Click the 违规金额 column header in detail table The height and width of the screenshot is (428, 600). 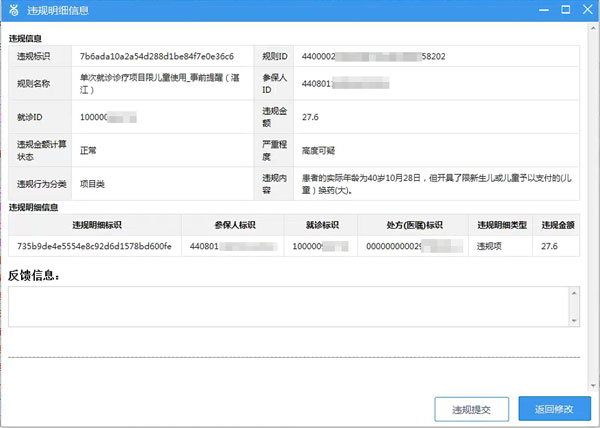click(x=557, y=225)
